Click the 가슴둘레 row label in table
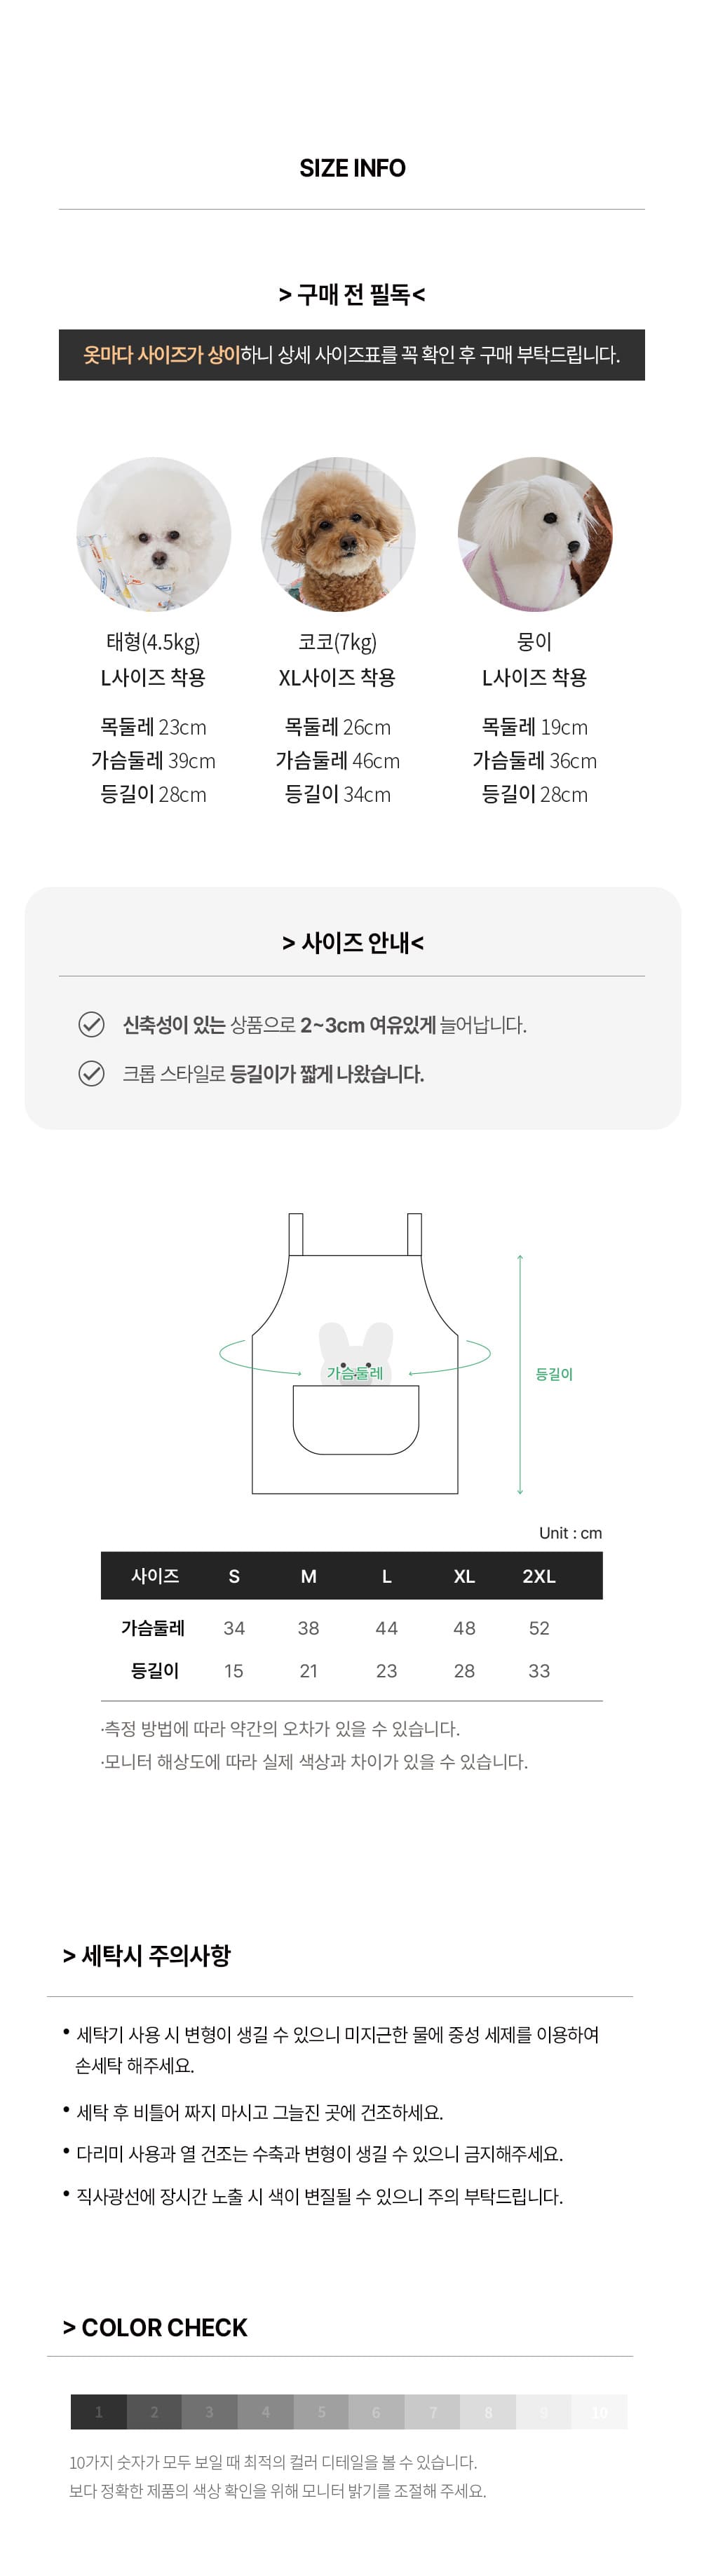The image size is (704, 2576). pos(153,1628)
